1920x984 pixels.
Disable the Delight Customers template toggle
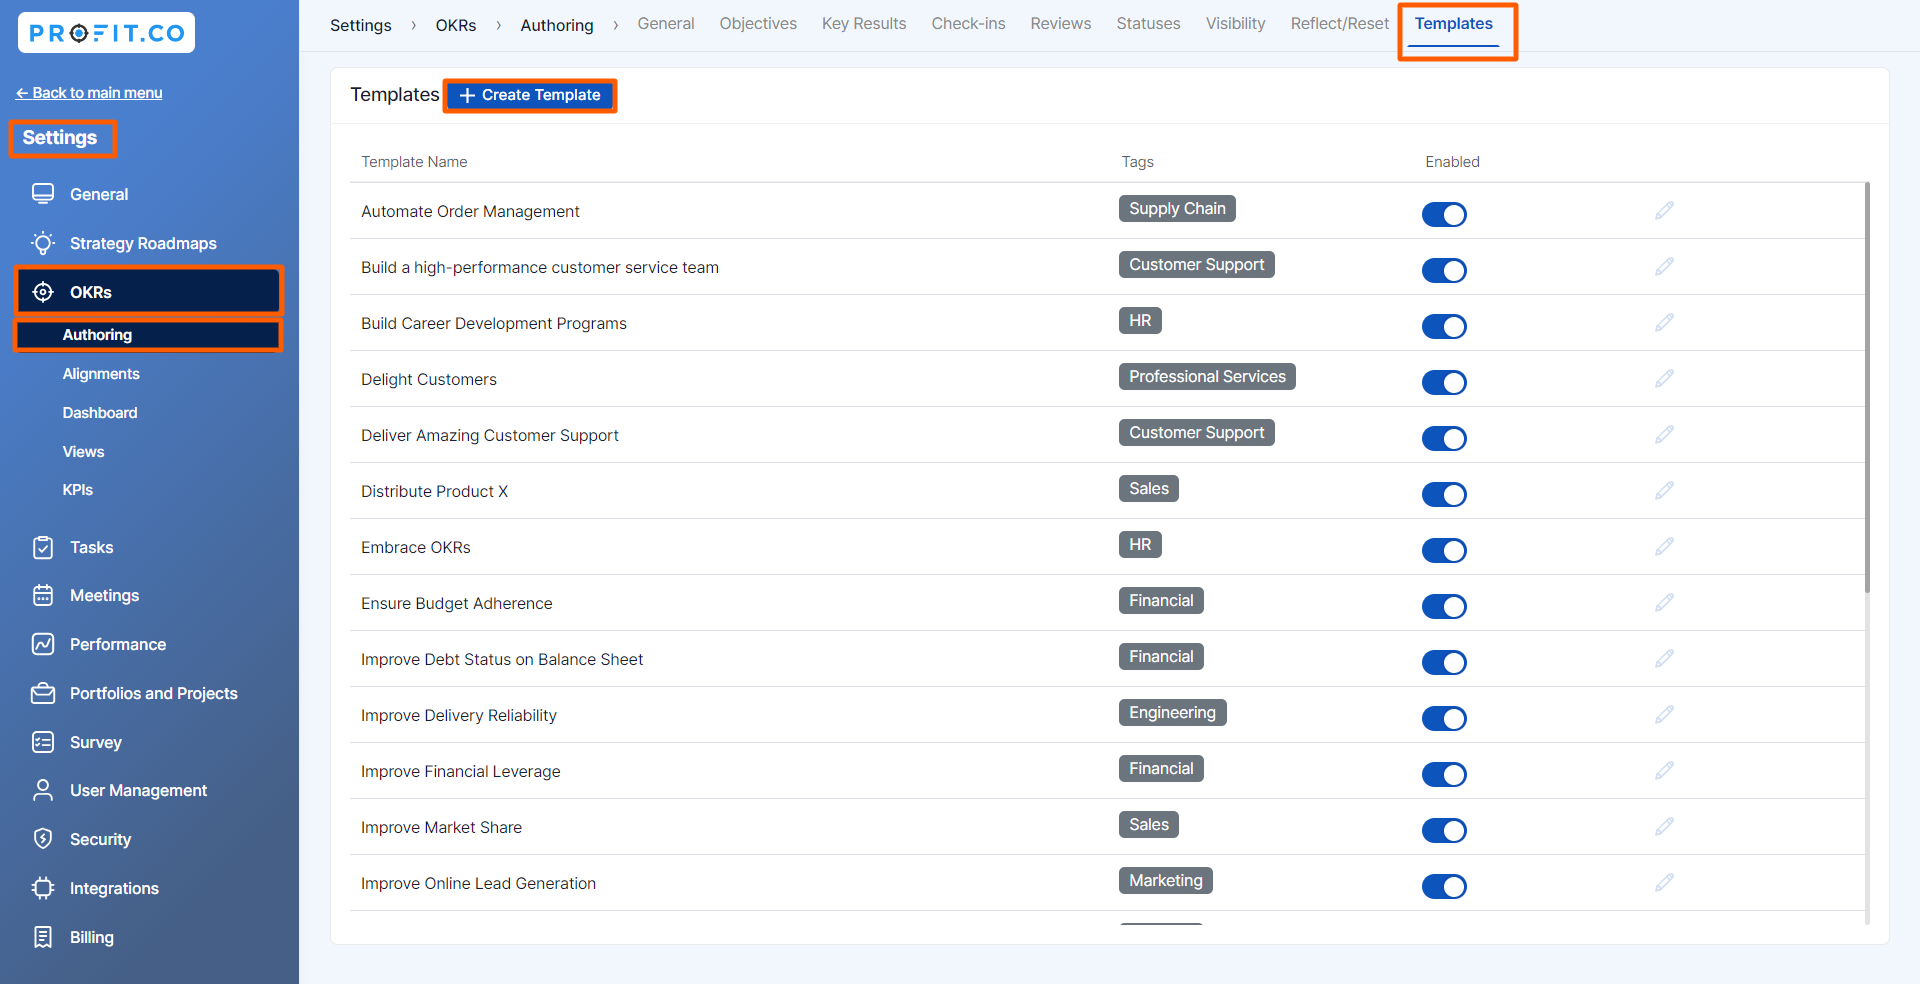(x=1444, y=382)
